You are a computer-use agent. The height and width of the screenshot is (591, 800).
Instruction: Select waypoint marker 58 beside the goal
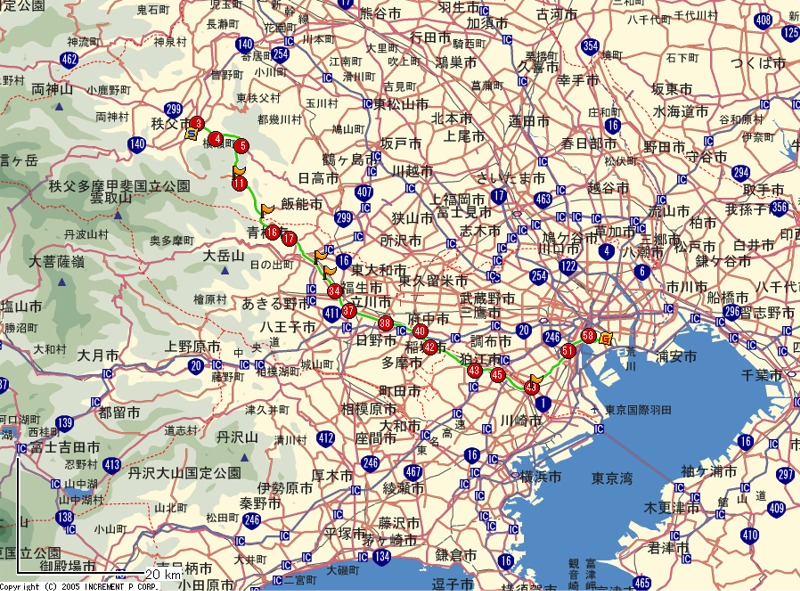click(x=588, y=335)
